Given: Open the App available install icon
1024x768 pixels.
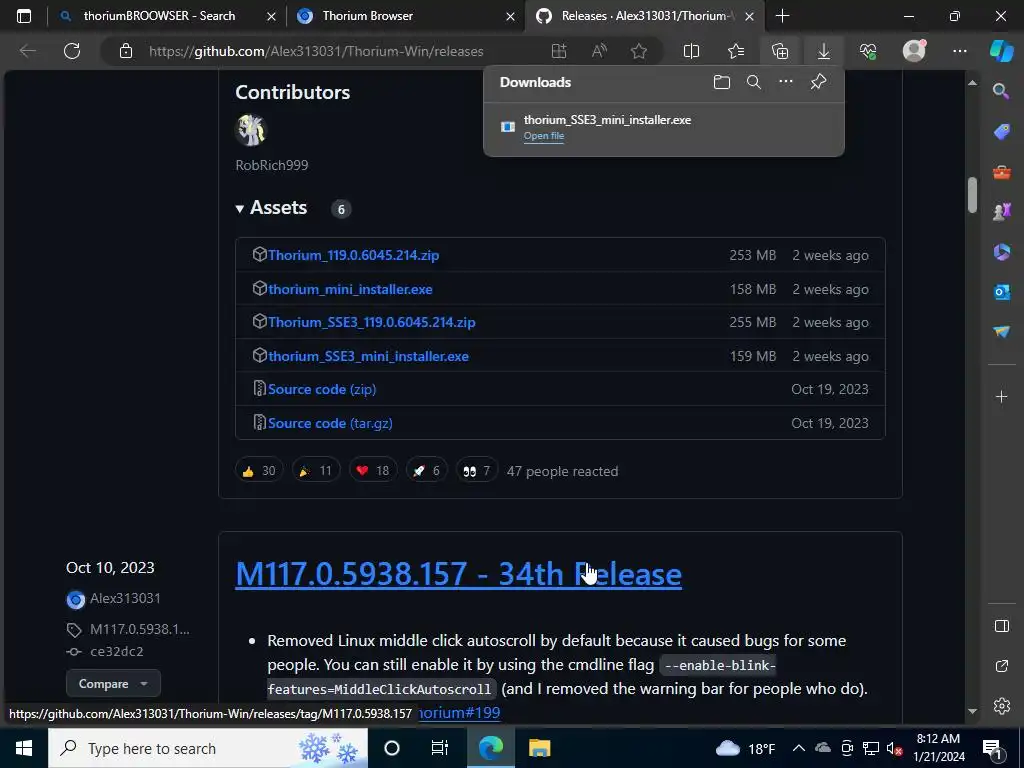Looking at the screenshot, I should point(559,51).
